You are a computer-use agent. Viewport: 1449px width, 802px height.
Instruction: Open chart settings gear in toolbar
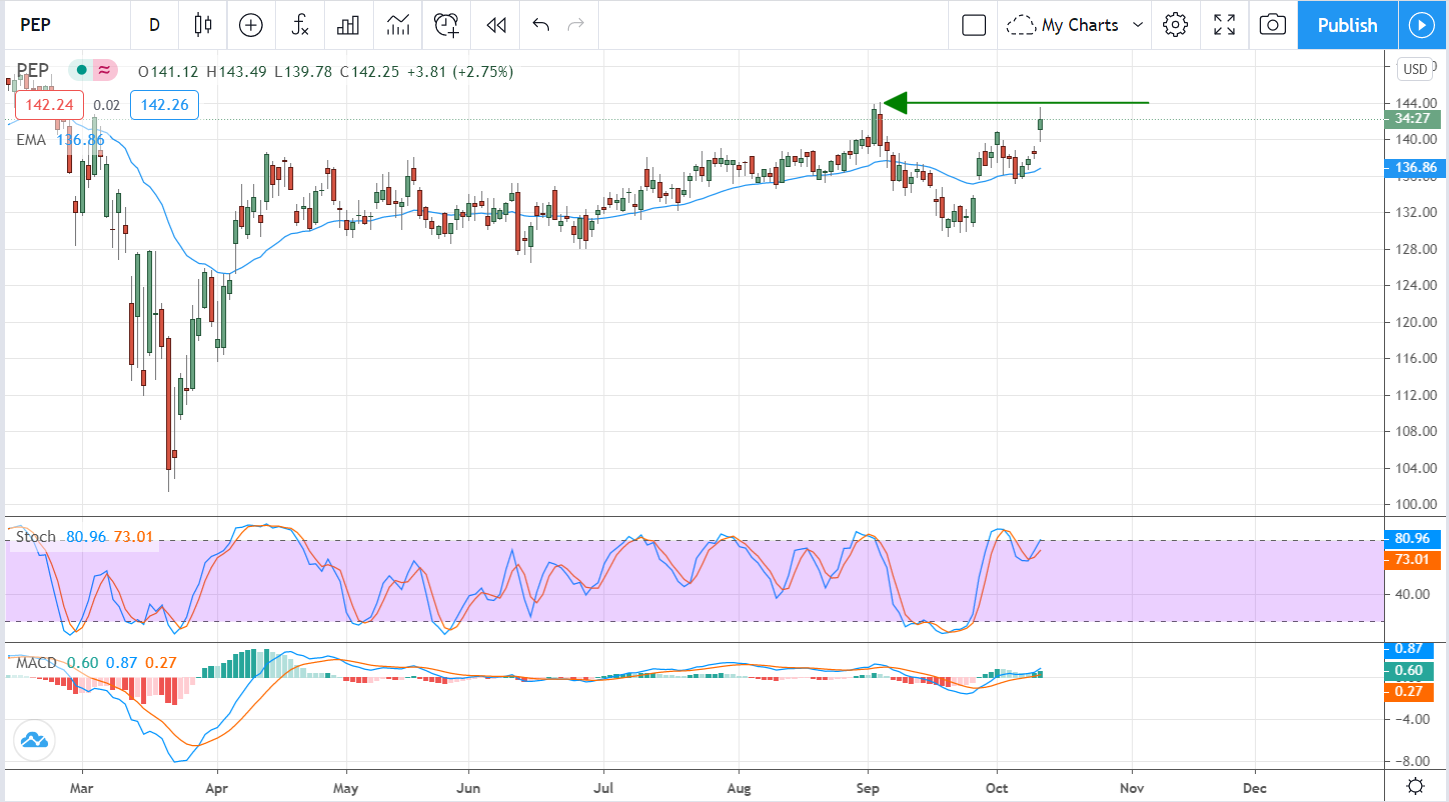coord(1175,25)
